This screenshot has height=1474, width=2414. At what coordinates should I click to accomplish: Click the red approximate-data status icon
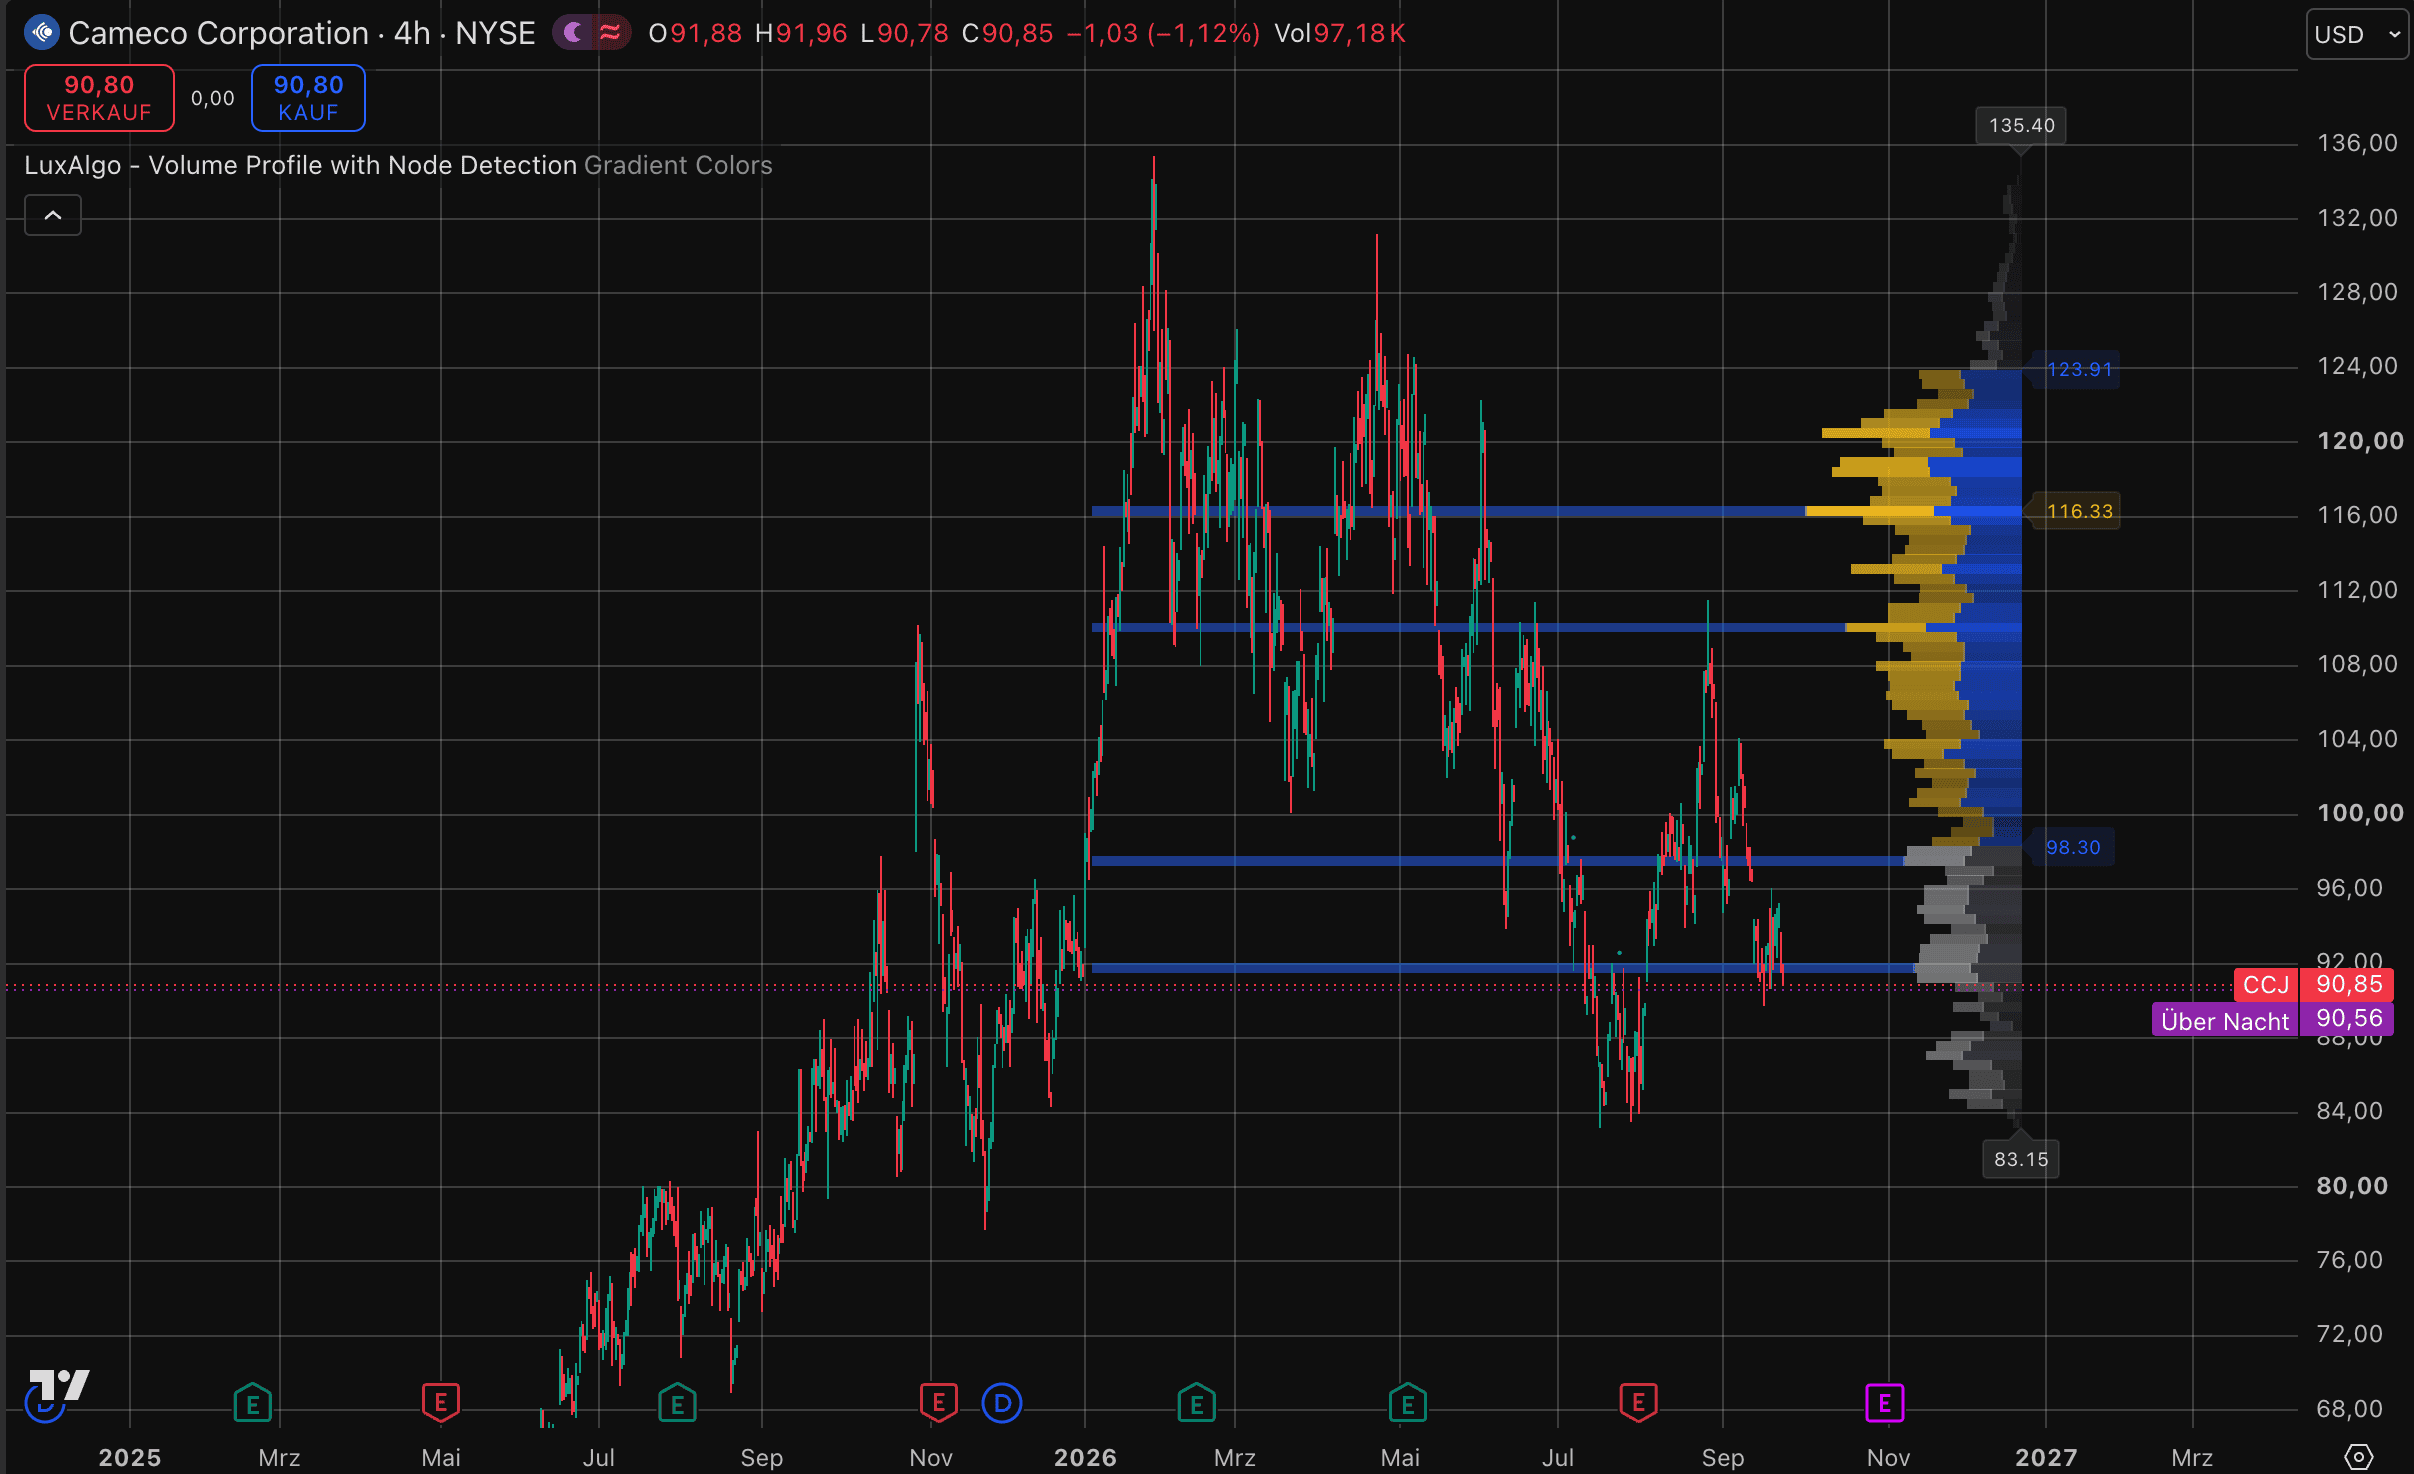point(609,33)
